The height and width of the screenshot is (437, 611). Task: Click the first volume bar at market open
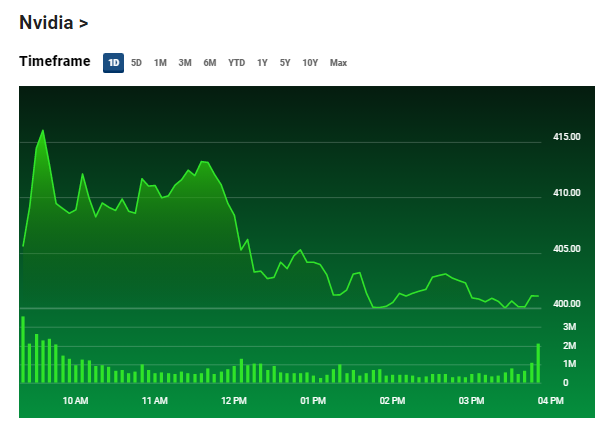tap(23, 350)
